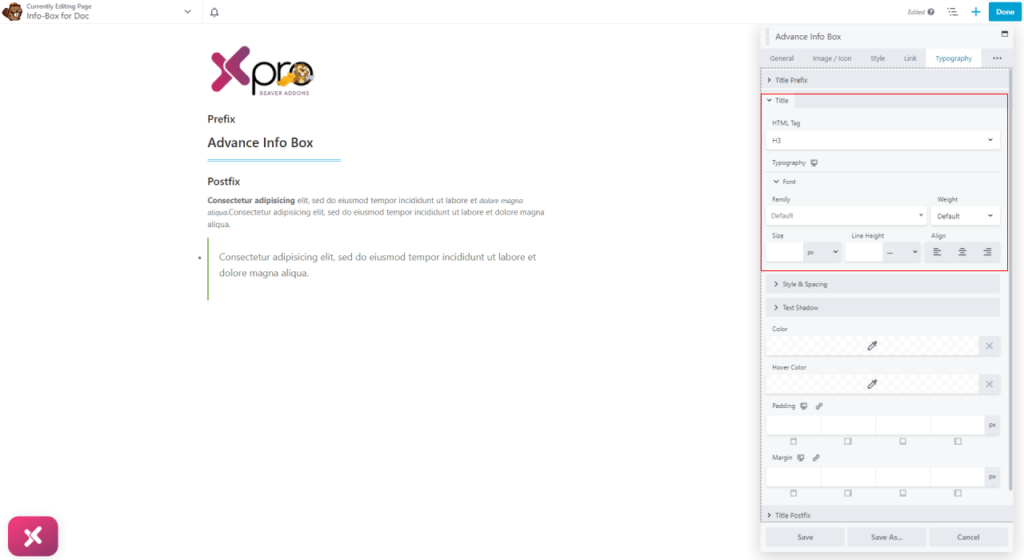The height and width of the screenshot is (560, 1024).
Task: Open the HTML Tag H3 dropdown
Action: point(882,140)
